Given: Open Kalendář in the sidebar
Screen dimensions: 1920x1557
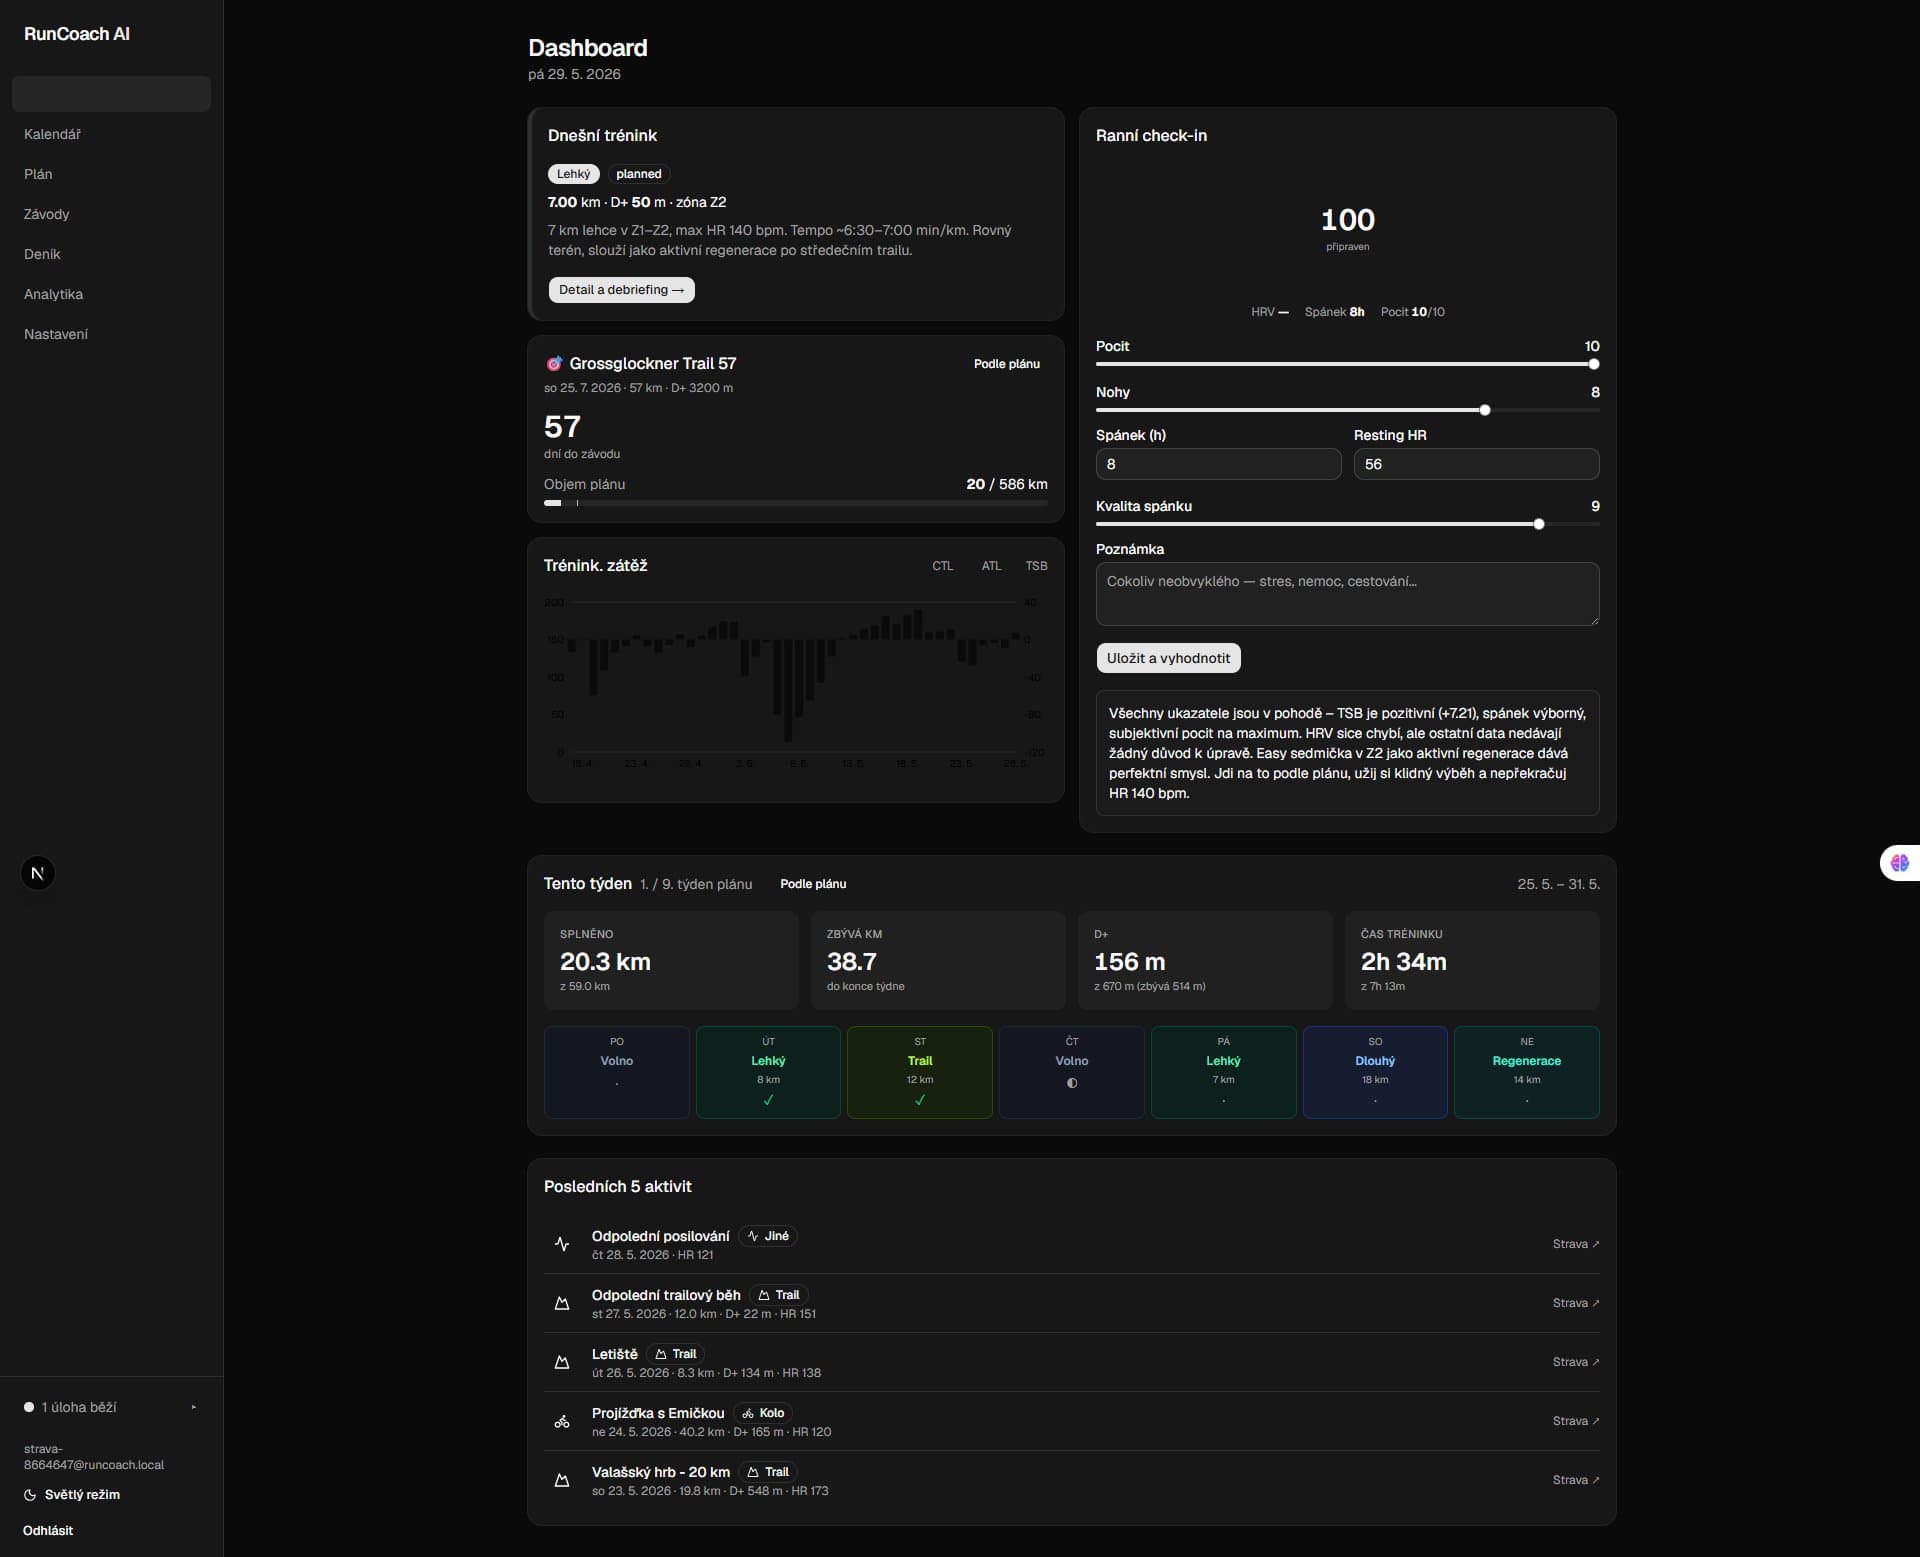Looking at the screenshot, I should click(111, 134).
